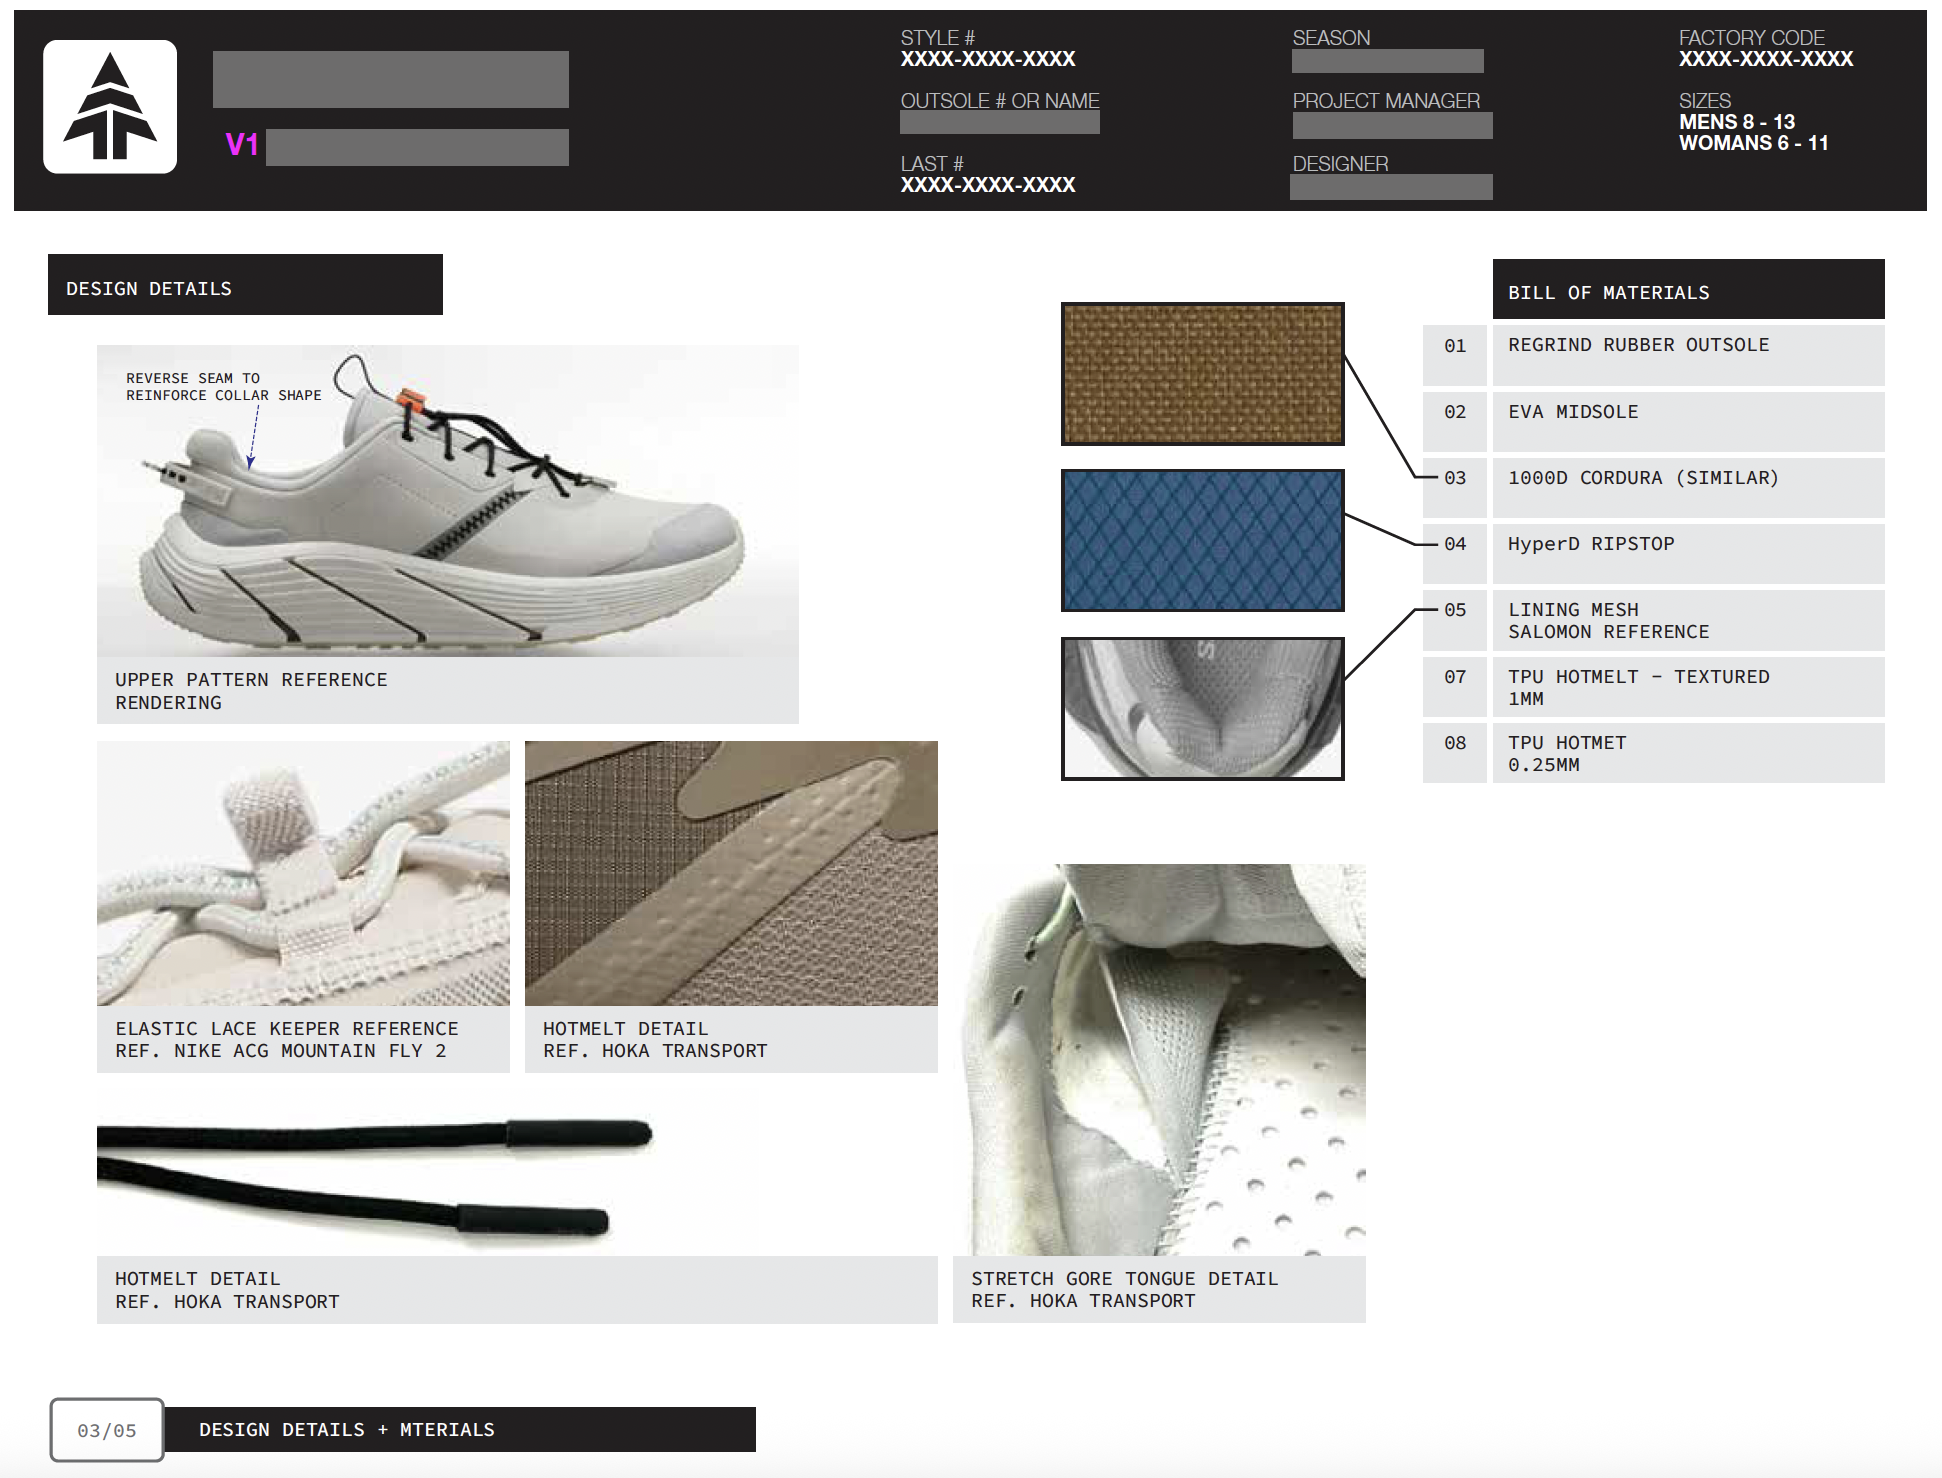1942x1478 pixels.
Task: Click the Project Manager field
Action: click(x=1392, y=126)
